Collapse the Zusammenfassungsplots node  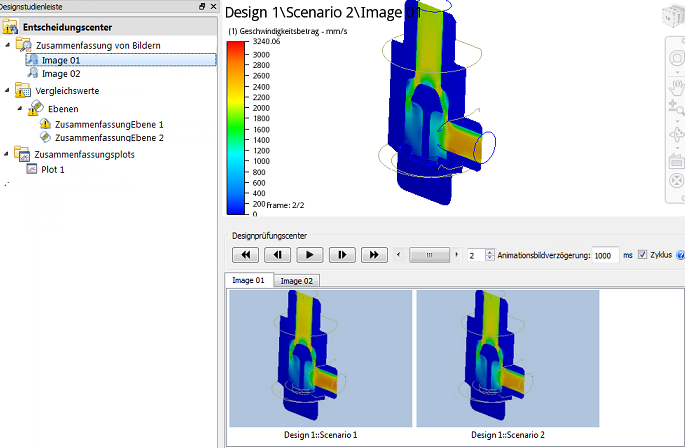click(x=6, y=154)
